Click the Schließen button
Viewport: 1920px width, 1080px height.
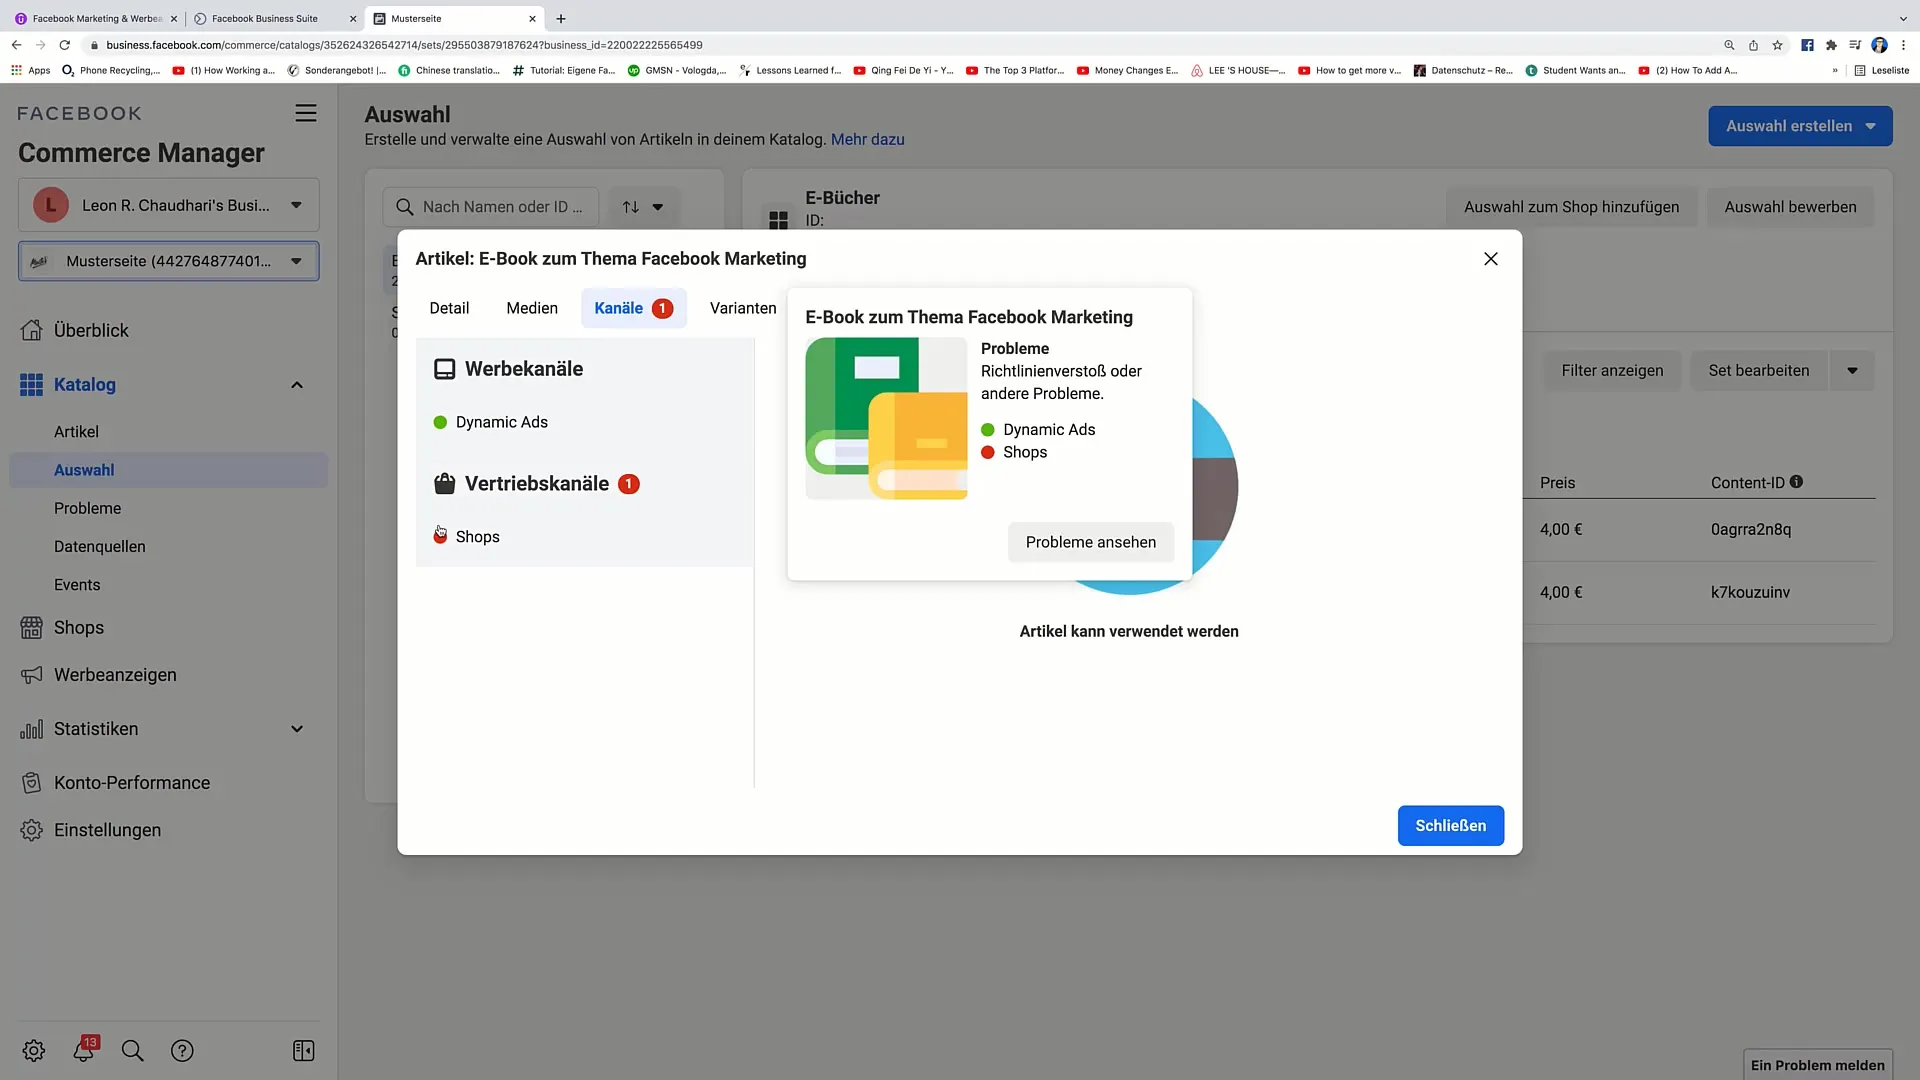tap(1451, 826)
